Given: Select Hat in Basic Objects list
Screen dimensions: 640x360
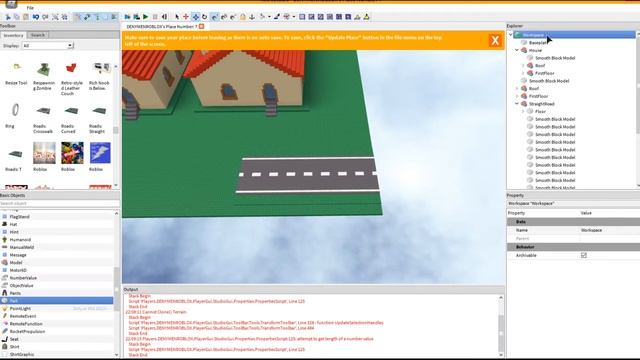Looking at the screenshot, I should [57, 224].
